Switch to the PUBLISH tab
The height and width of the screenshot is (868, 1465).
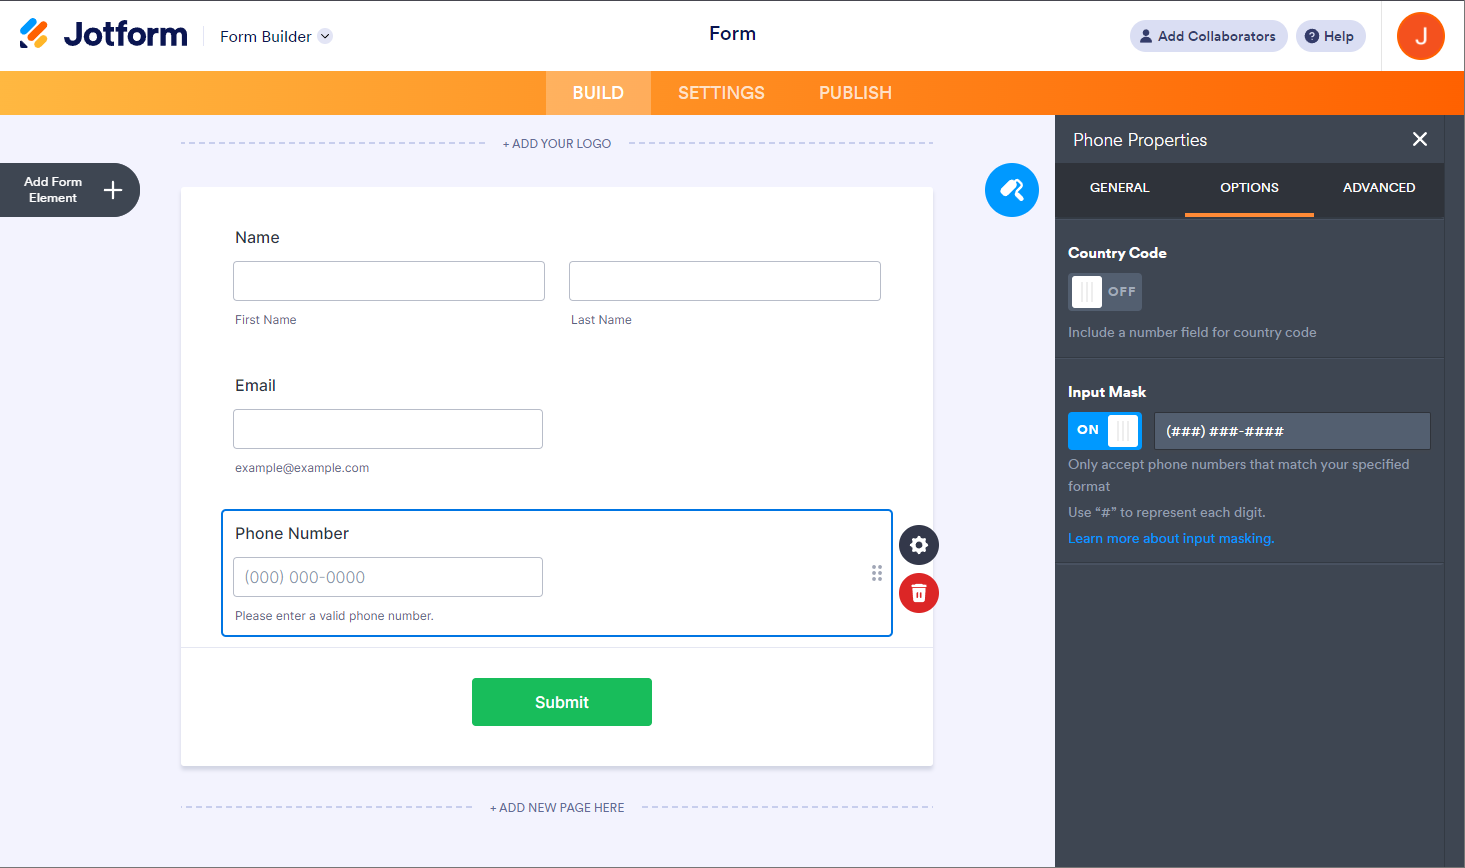pyautogui.click(x=855, y=93)
